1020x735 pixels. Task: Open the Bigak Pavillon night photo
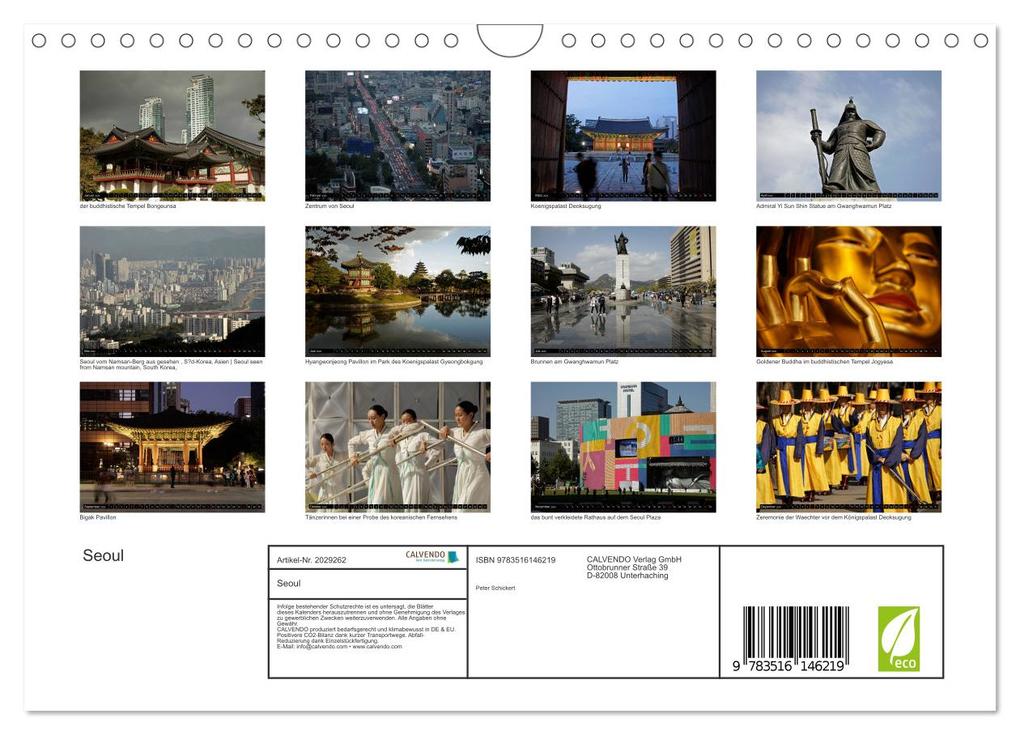[171, 447]
